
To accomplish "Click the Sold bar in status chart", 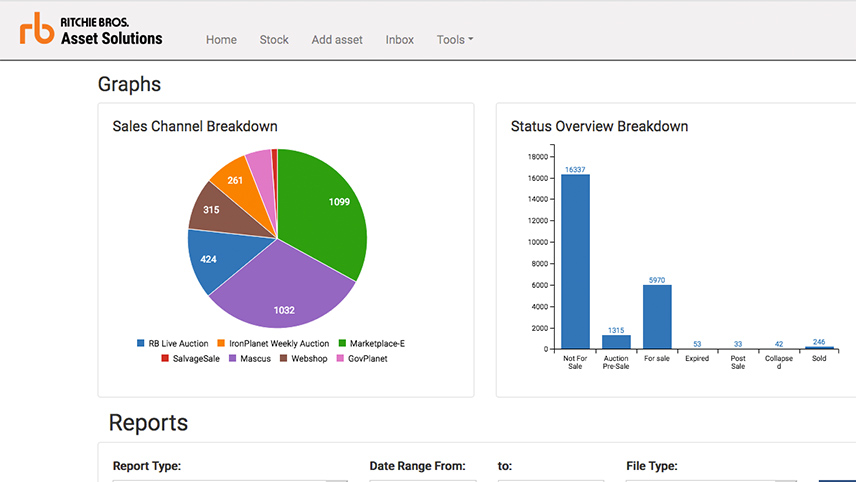I will 819,348.
